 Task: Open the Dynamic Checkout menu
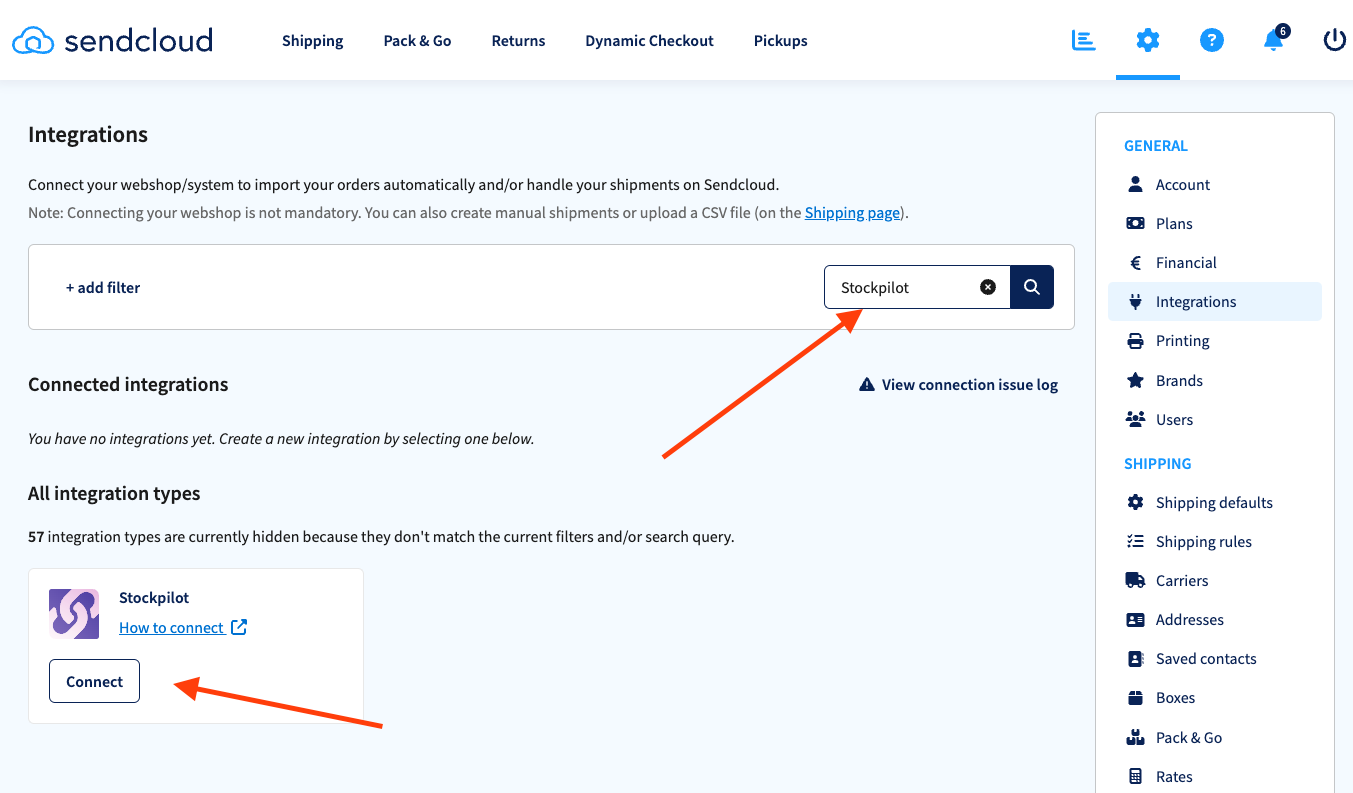click(x=649, y=41)
